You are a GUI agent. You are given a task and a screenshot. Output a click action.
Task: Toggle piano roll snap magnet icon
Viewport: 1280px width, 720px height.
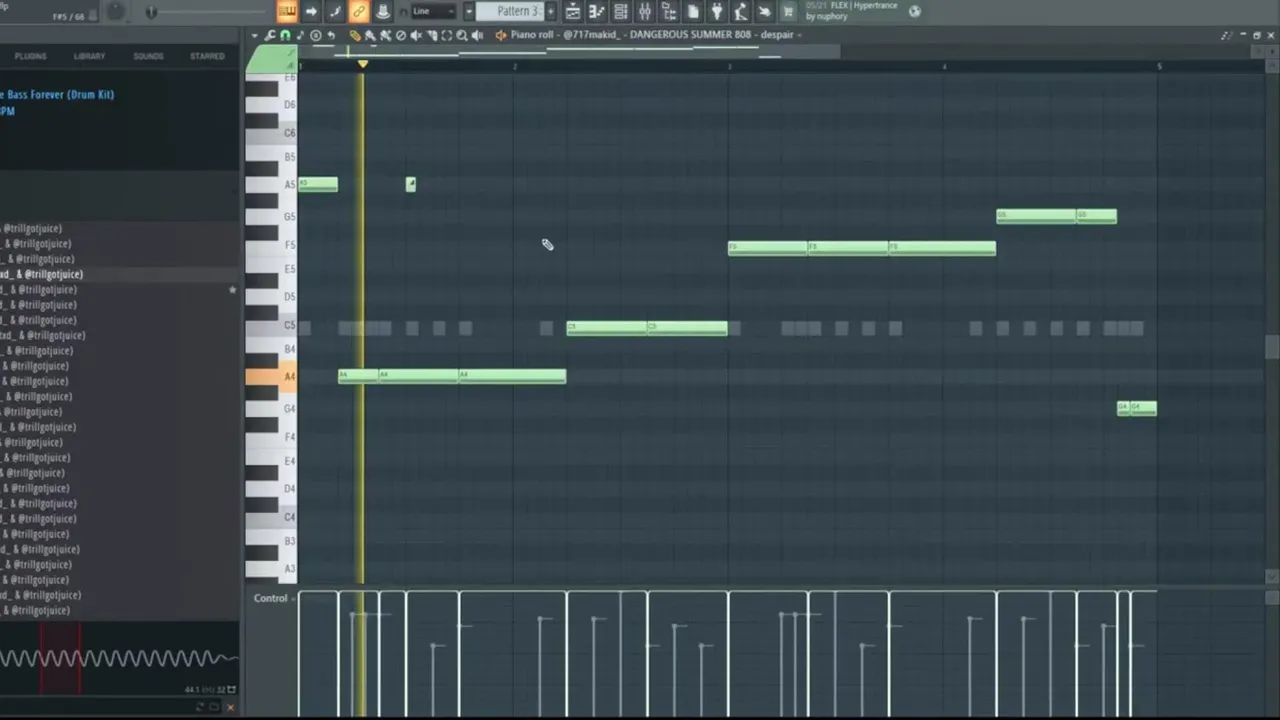click(285, 35)
